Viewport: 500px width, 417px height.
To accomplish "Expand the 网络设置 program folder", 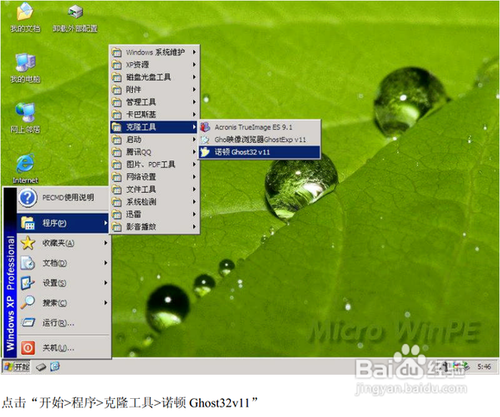I will [x=155, y=177].
